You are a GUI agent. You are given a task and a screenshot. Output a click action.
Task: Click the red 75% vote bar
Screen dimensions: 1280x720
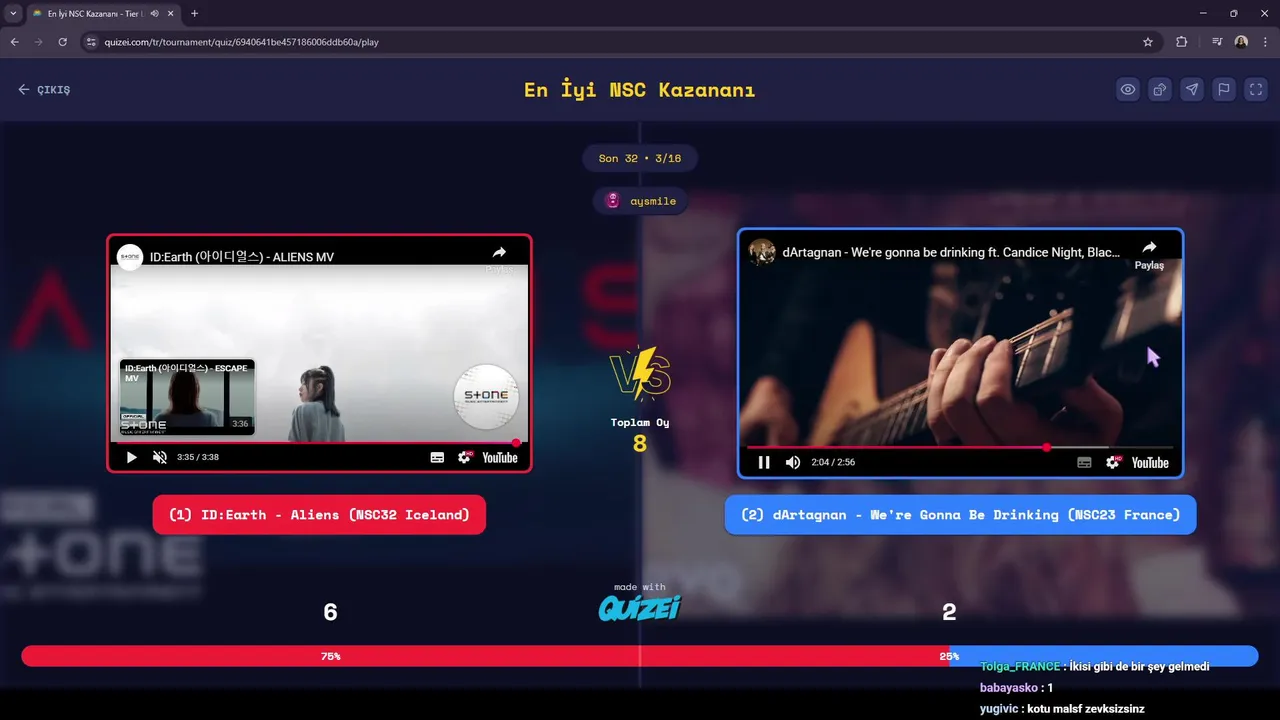click(485, 656)
